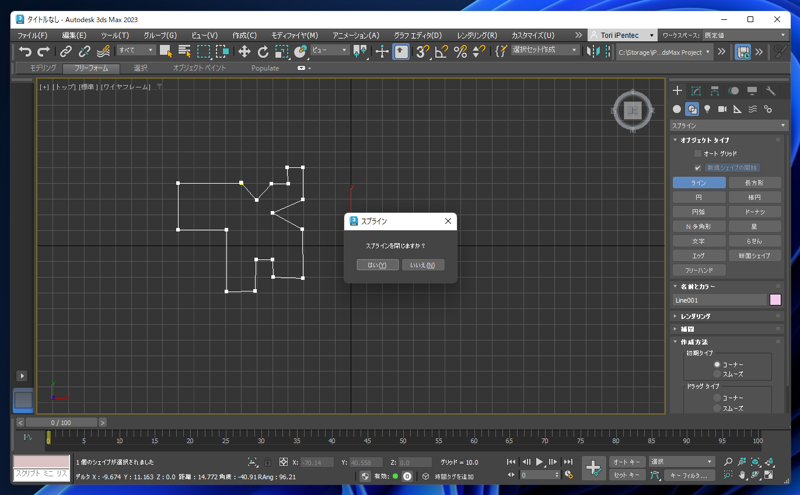Open the project path dropdown
The width and height of the screenshot is (800, 495).
[x=664, y=52]
